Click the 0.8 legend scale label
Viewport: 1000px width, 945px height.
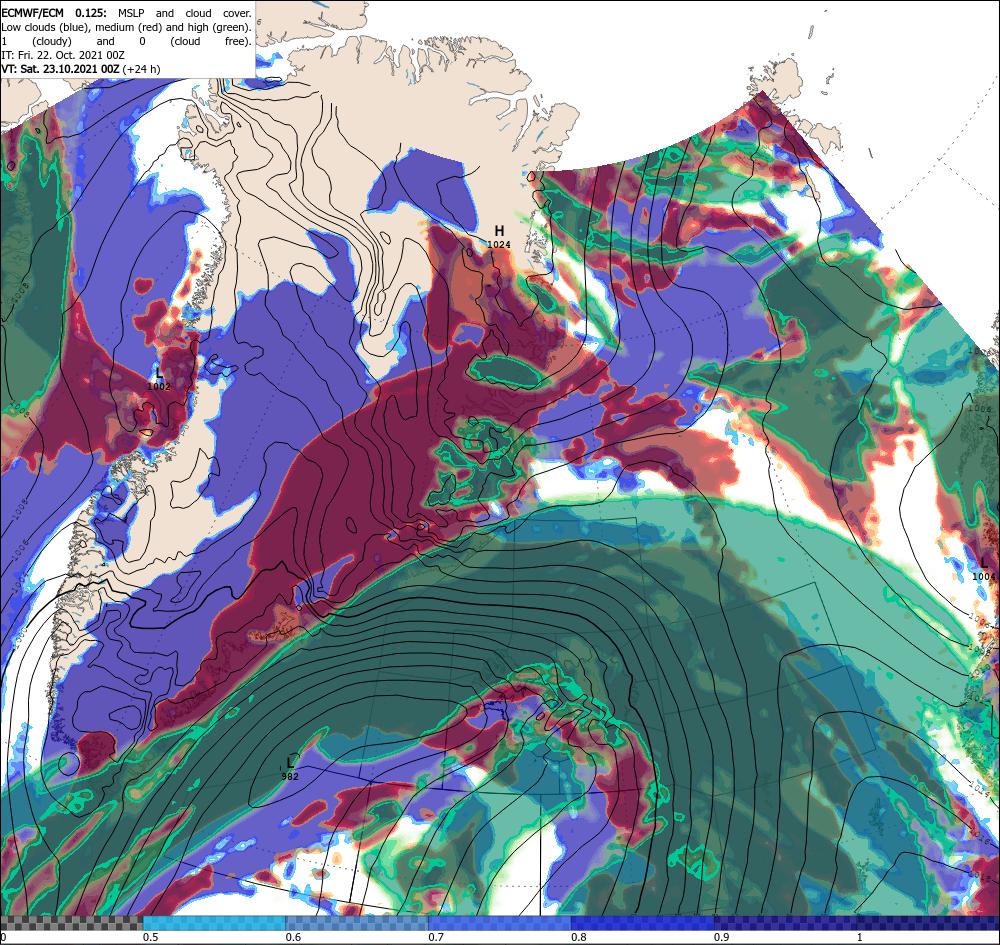tap(579, 937)
